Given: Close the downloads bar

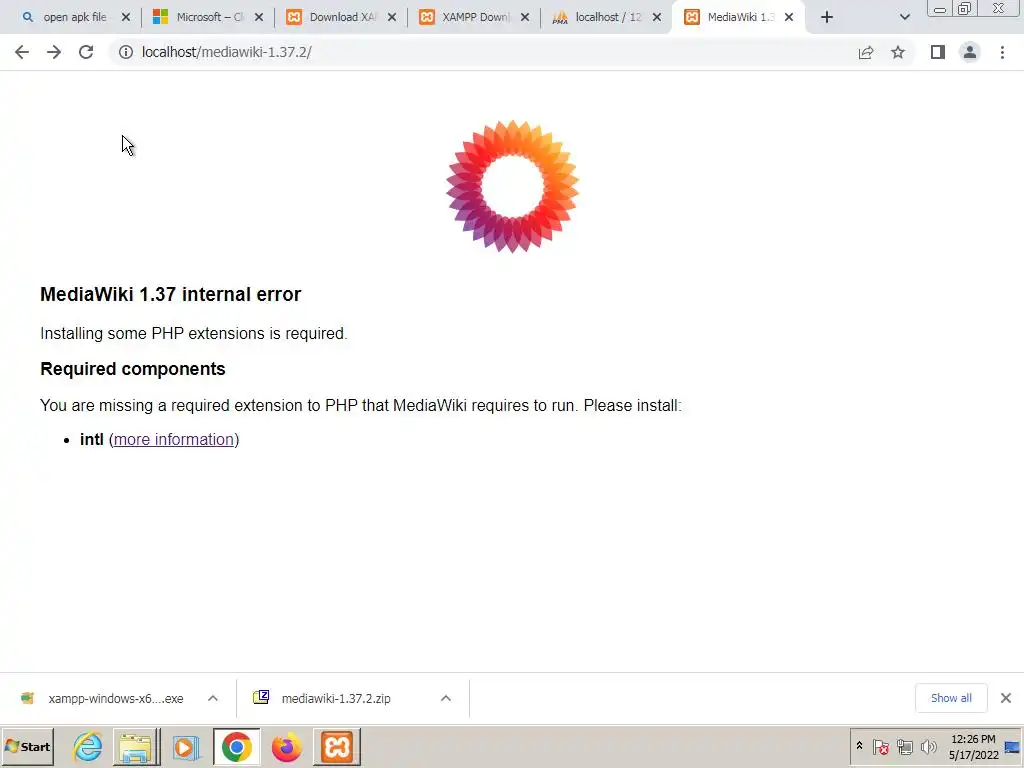Looking at the screenshot, I should pos(1006,698).
